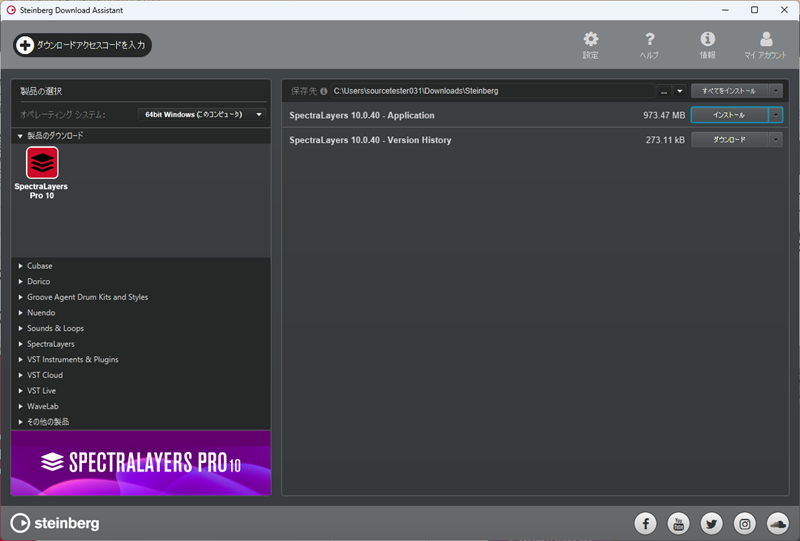Screen dimensions: 800x541
Task: Open dropdown arrow beside Application install button
Action: pyautogui.click(x=776, y=115)
